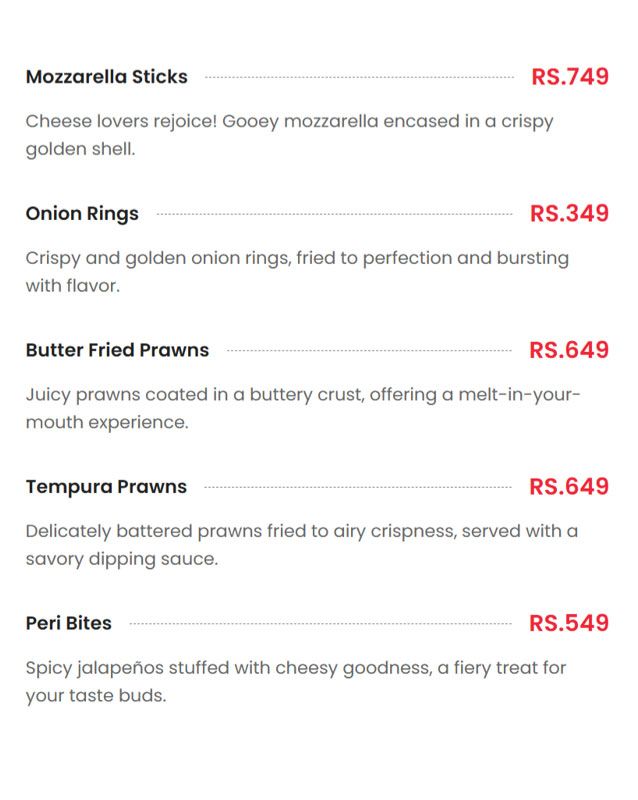Open the Onion Rings menu item

[x=82, y=214]
